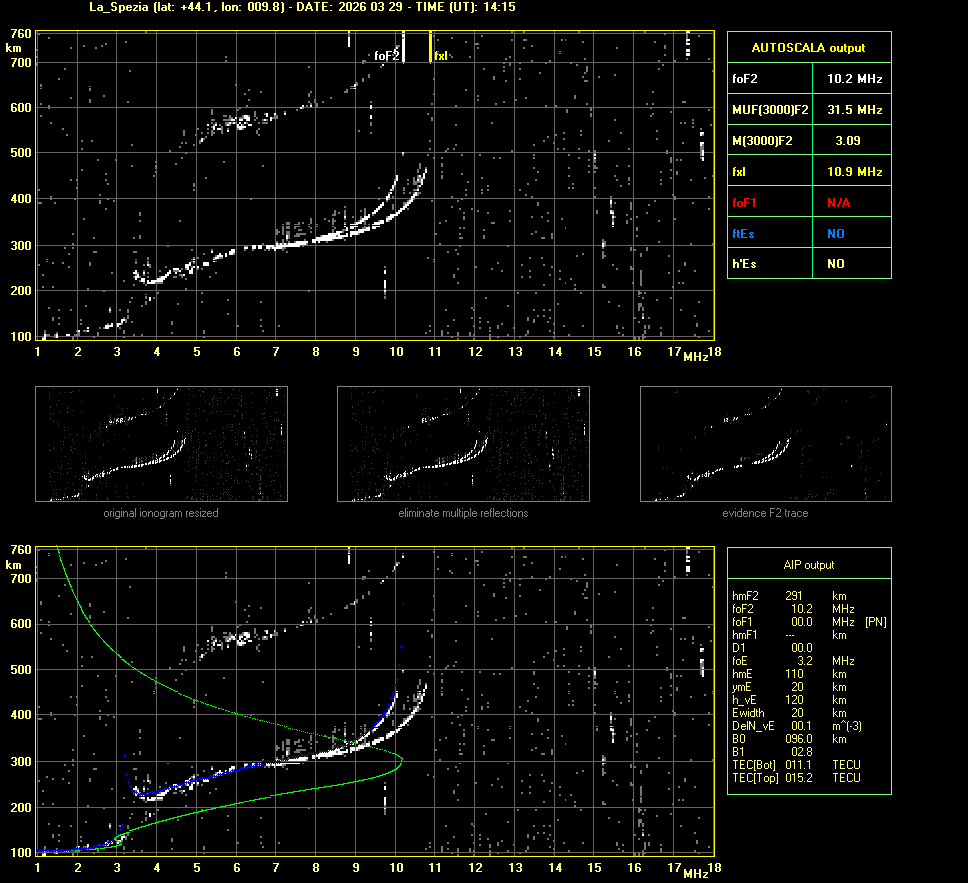Click the AIP output panel title
Viewport: 968px width, 883px height.
808,565
